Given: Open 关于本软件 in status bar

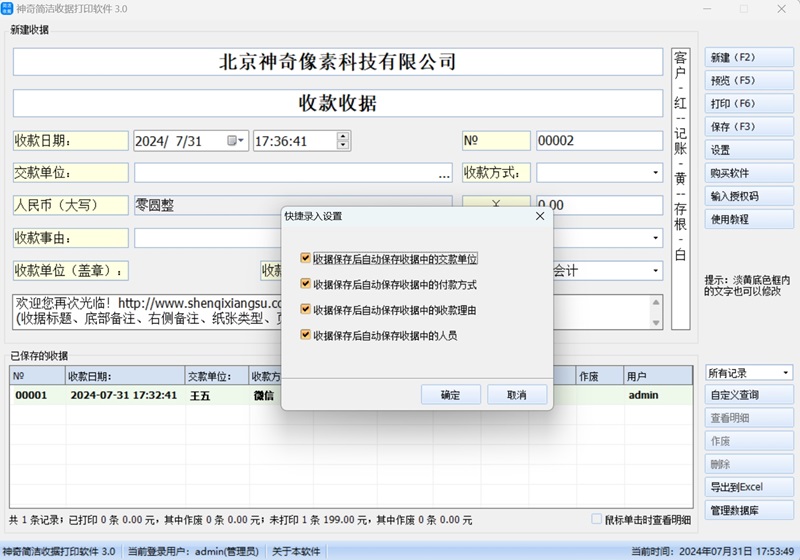Looking at the screenshot, I should 296,551.
